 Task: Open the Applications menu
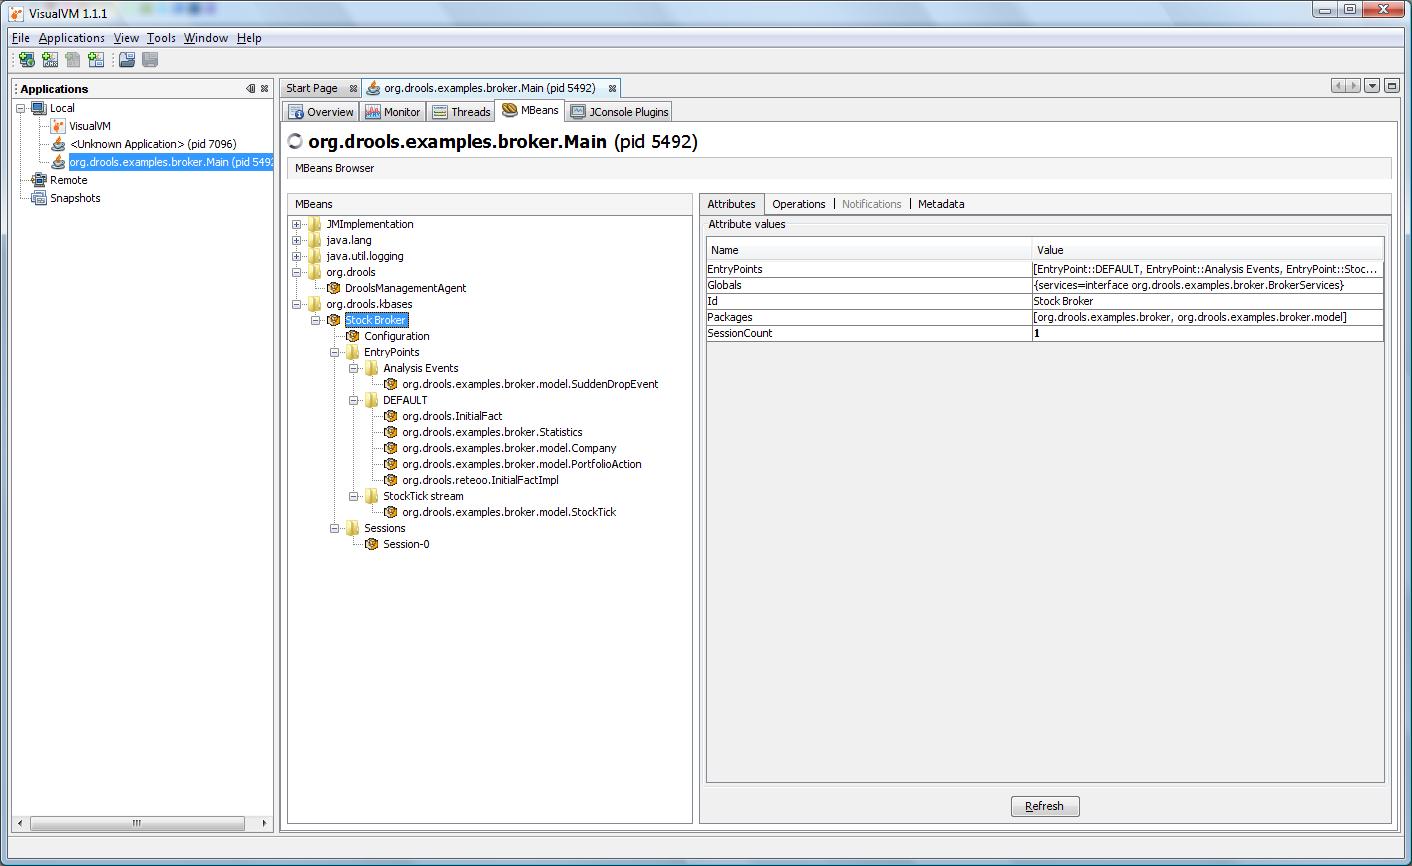click(x=72, y=38)
